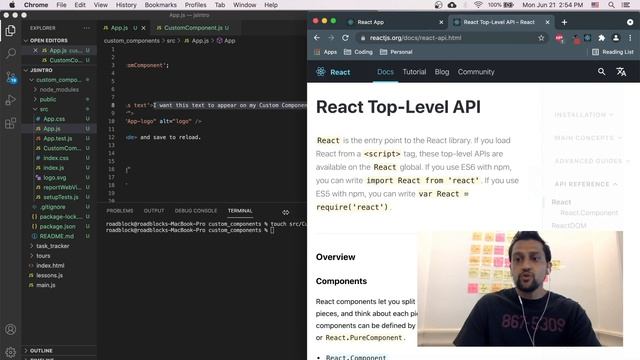Viewport: 640px width, 360px height.
Task: Bookmark page with star icon
Action: 541,38
